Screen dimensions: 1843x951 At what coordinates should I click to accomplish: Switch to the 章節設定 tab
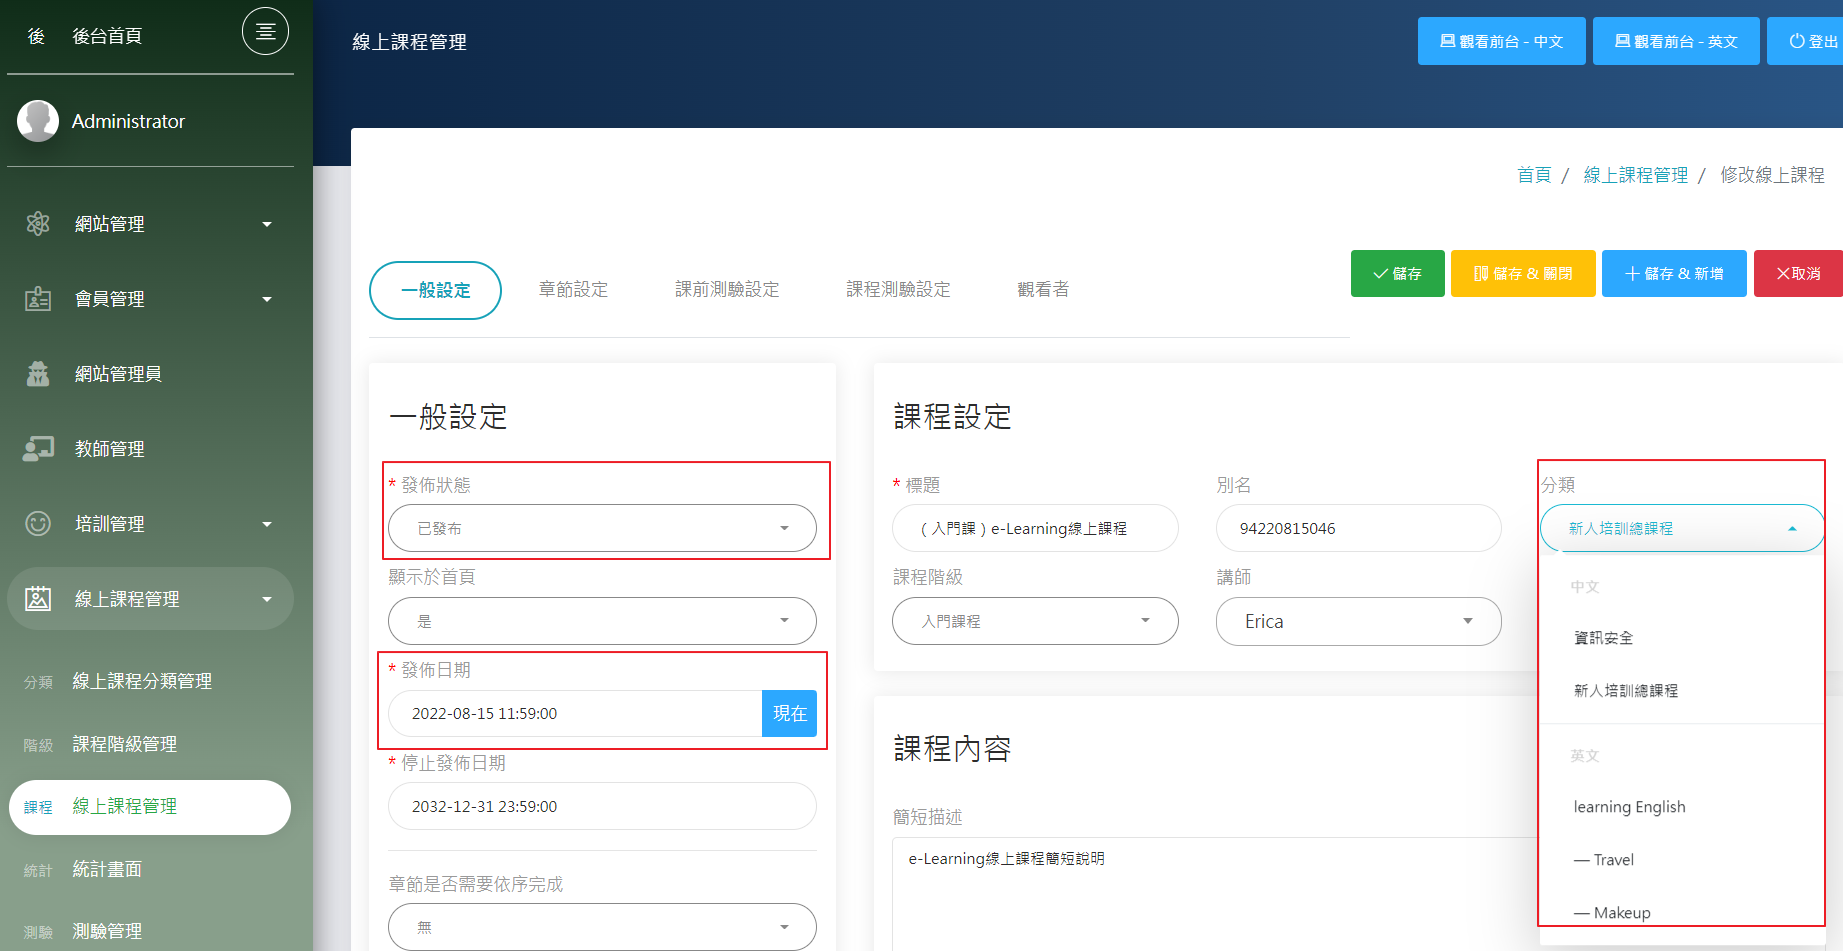(x=572, y=289)
